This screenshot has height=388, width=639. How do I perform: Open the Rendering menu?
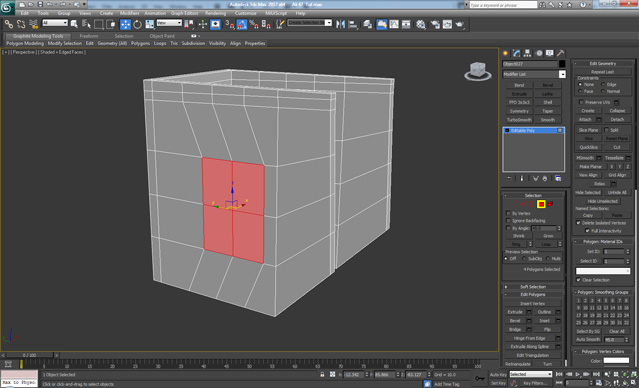(x=216, y=13)
